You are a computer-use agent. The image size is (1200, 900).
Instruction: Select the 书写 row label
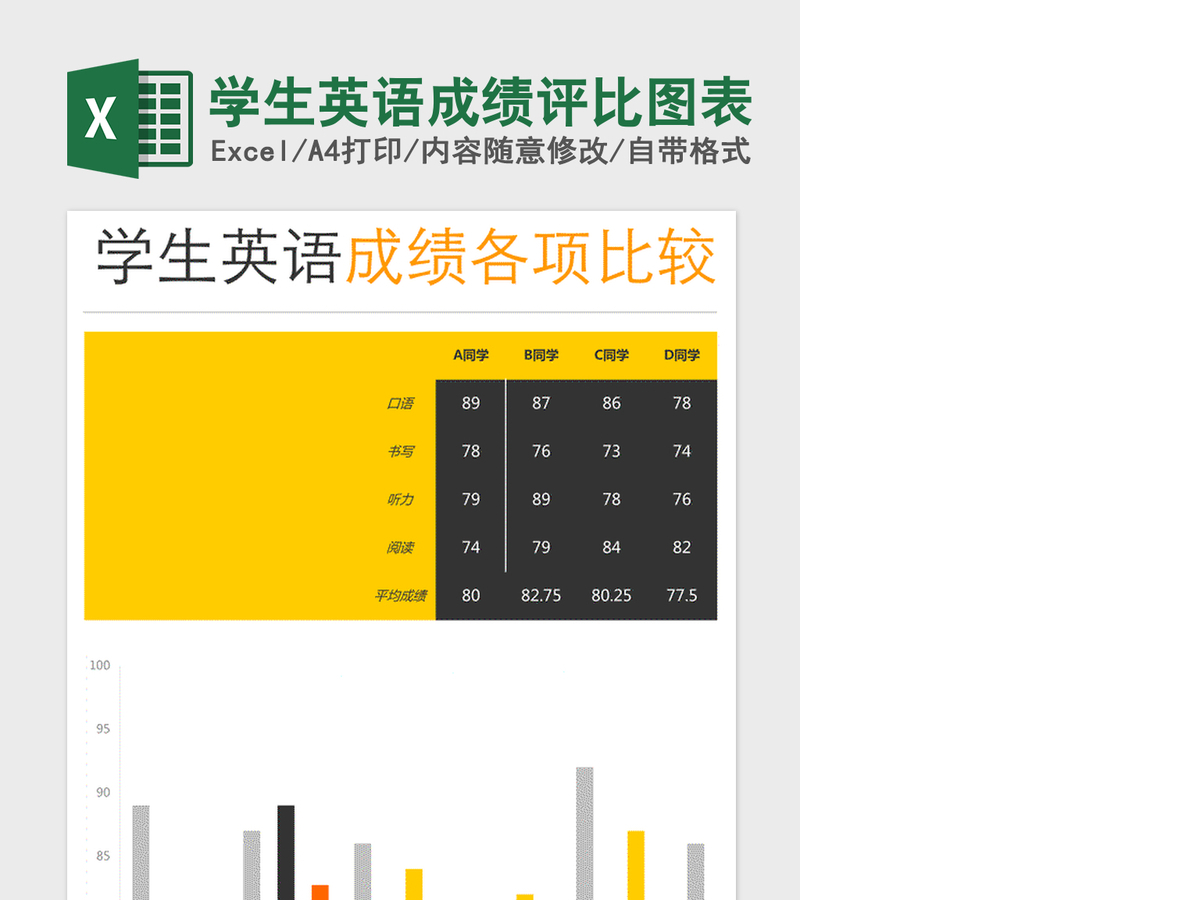pyautogui.click(x=400, y=451)
